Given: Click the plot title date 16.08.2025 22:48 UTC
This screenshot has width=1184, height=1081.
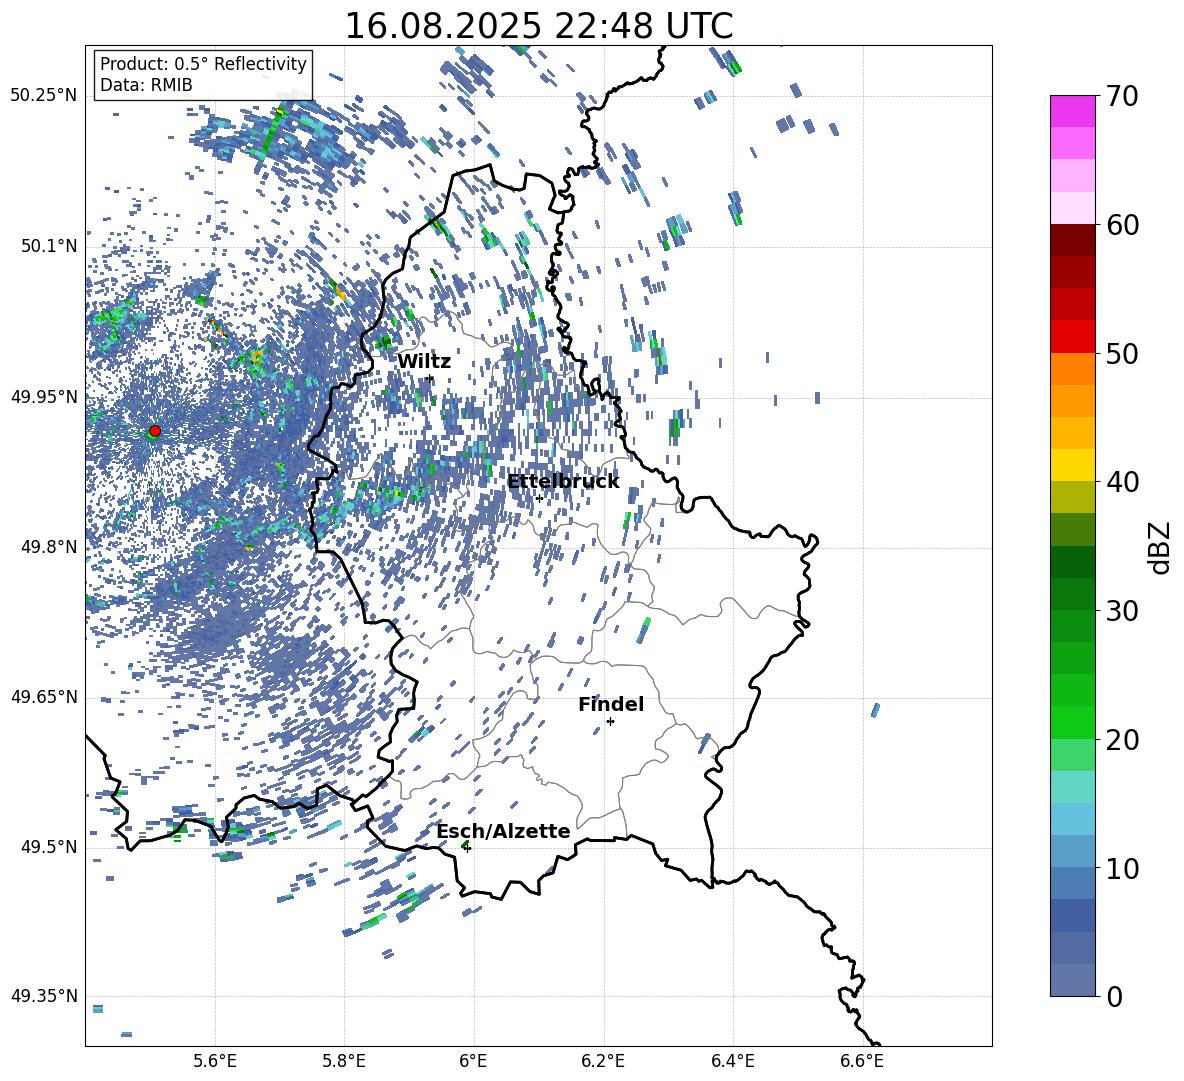Looking at the screenshot, I should click(x=538, y=26).
